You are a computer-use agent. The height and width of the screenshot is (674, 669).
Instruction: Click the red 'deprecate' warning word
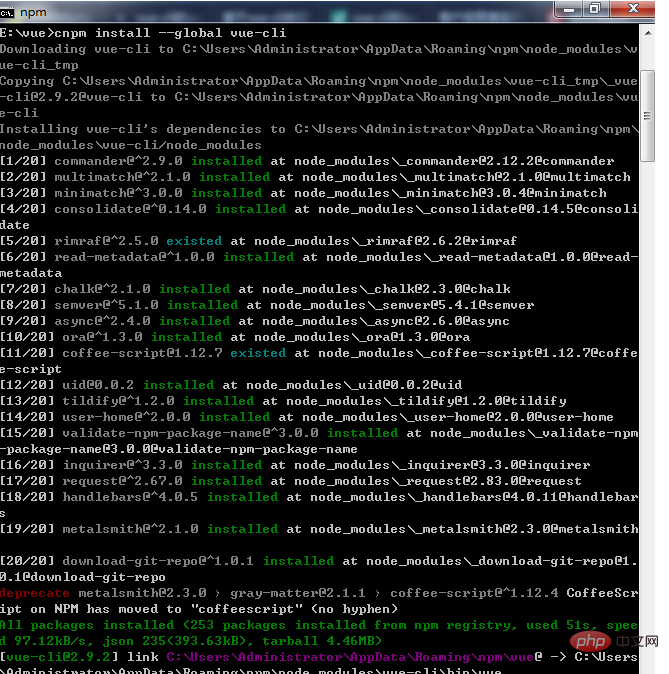[x=34, y=593]
